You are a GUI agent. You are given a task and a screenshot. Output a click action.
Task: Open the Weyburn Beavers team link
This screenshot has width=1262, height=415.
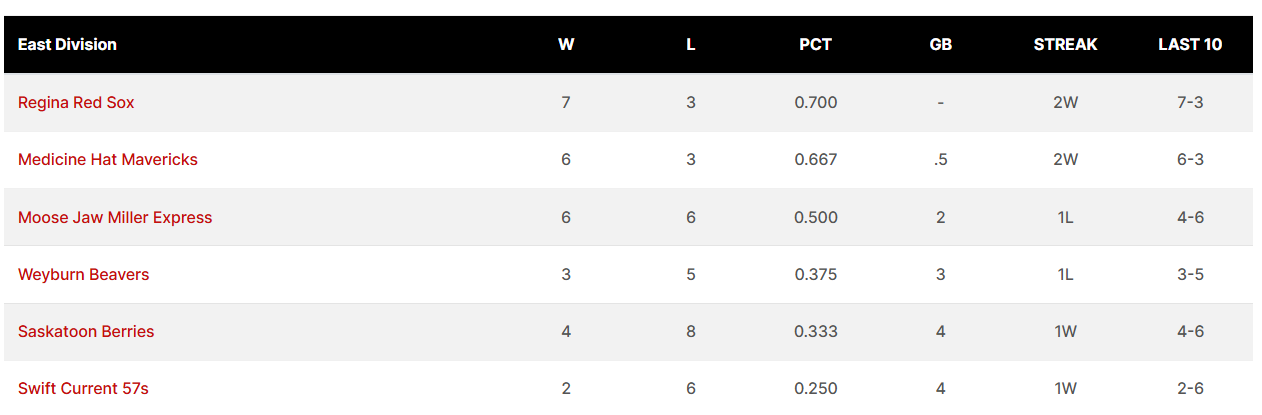pos(83,274)
